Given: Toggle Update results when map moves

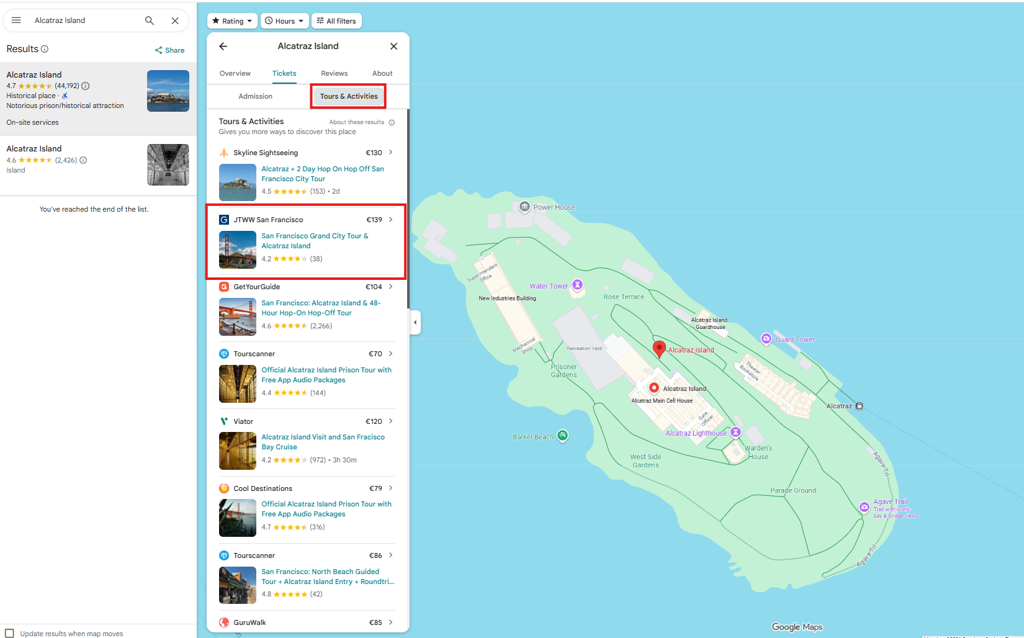Looking at the screenshot, I should (10, 633).
